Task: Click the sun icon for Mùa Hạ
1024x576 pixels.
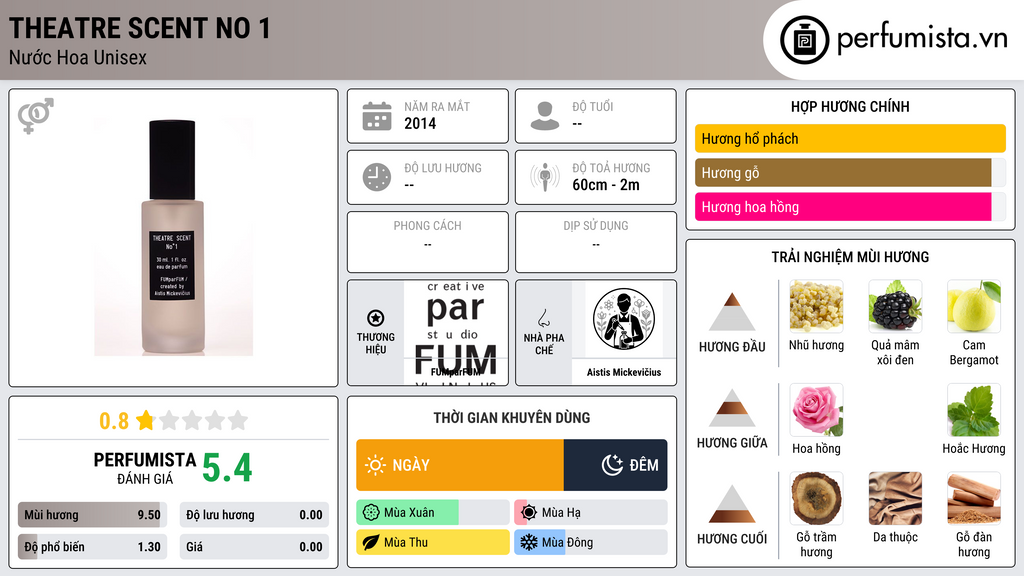Action: [529, 513]
